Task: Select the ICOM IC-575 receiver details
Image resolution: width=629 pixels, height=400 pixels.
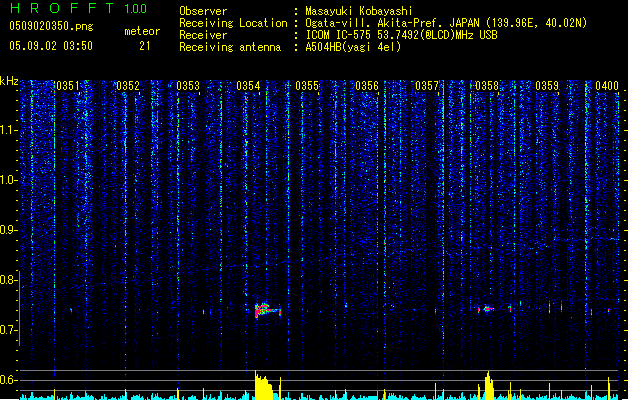Action: (401, 35)
